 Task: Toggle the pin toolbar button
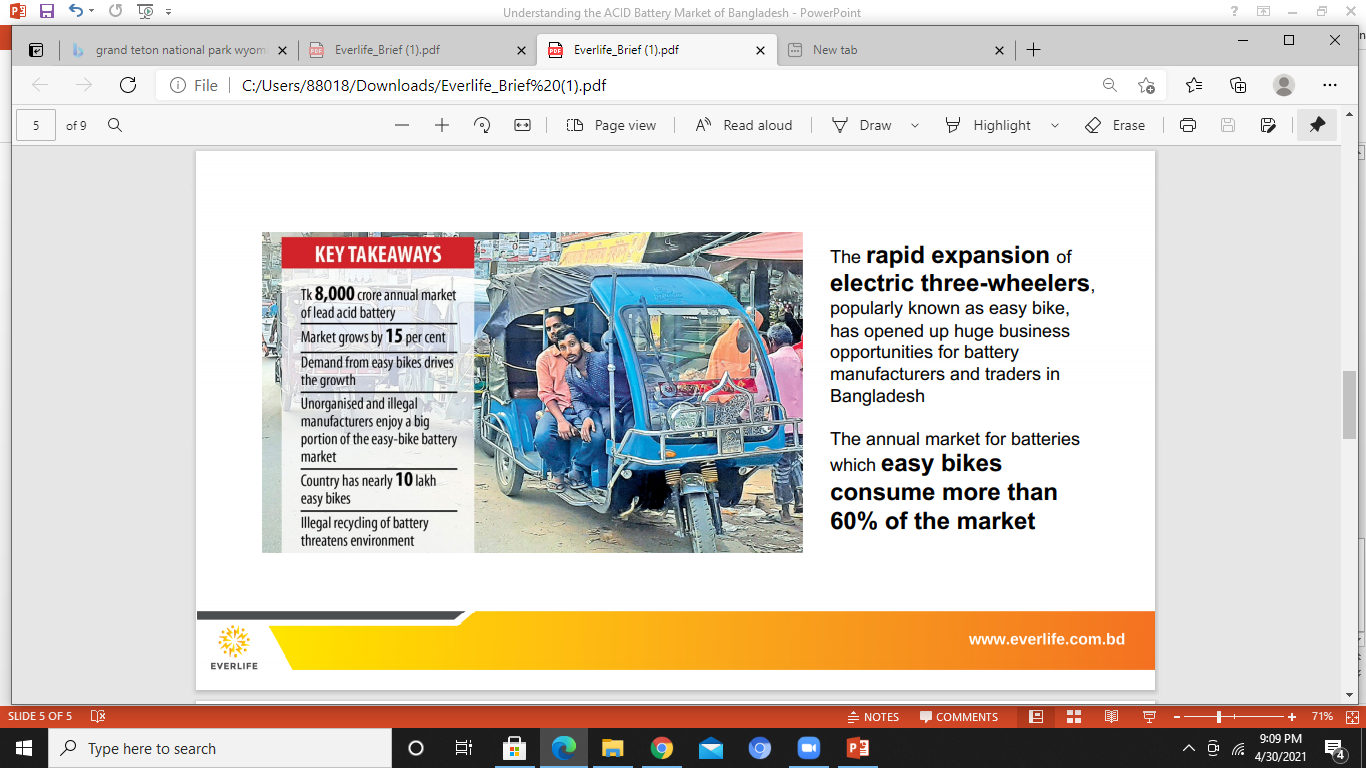[x=1317, y=125]
